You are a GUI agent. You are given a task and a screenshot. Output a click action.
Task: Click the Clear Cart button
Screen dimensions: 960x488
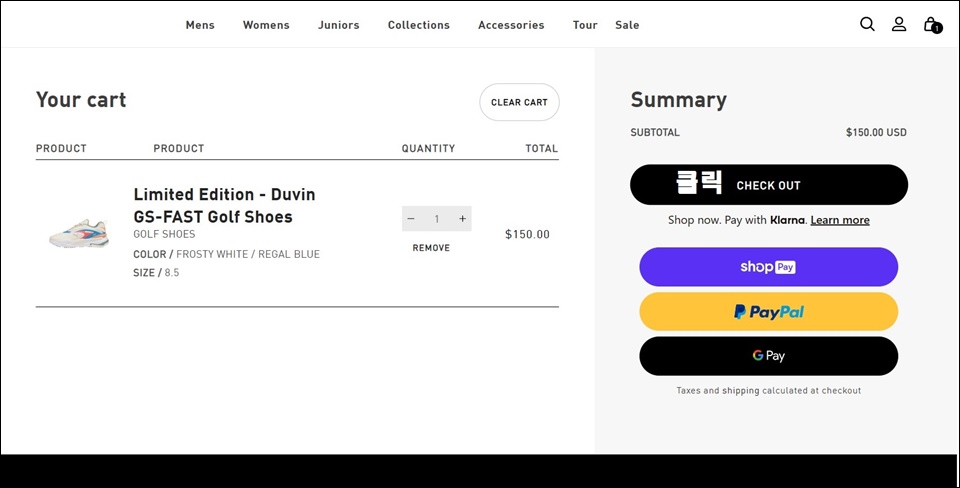coord(519,102)
